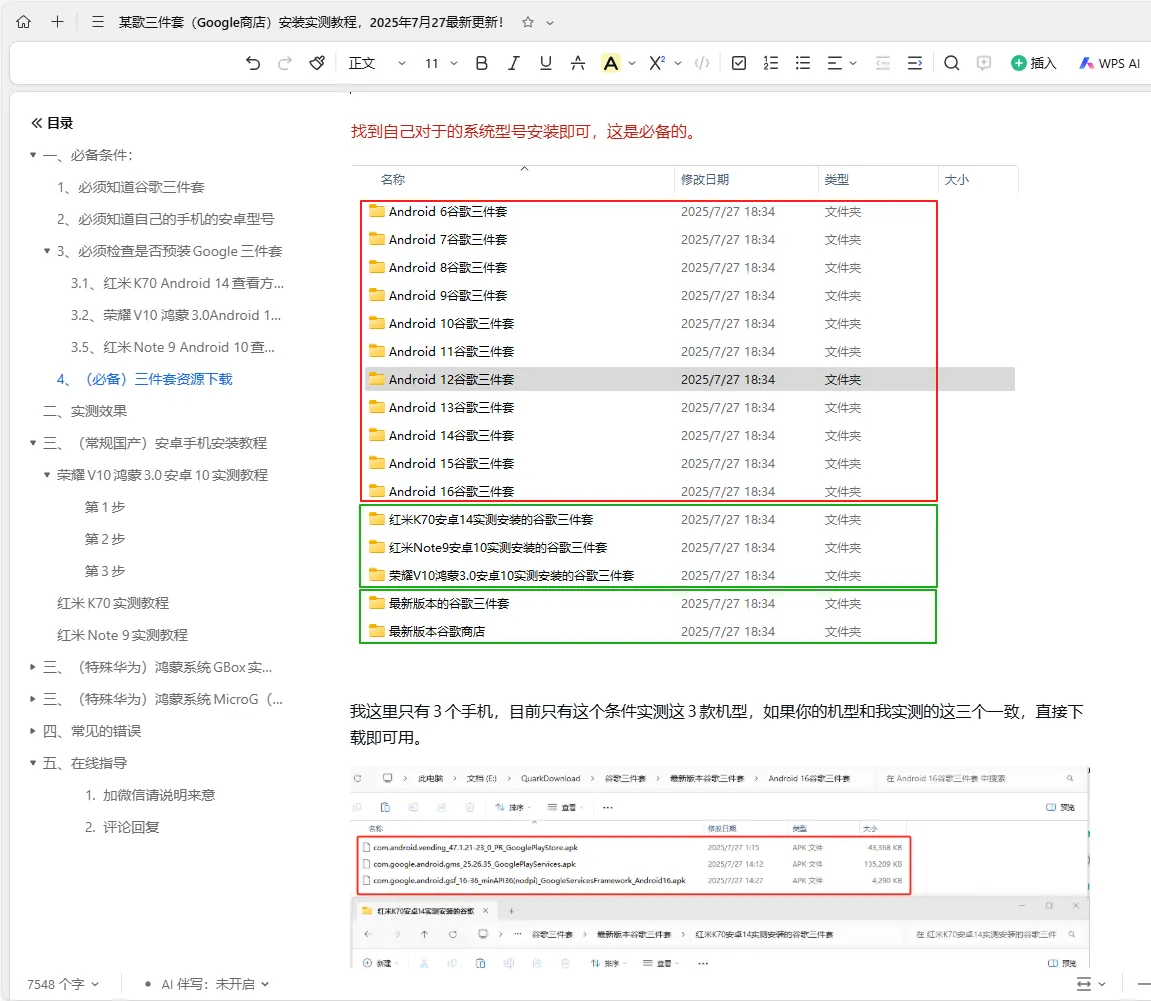
Task: Go to home icon in title bar
Action: [x=24, y=21]
